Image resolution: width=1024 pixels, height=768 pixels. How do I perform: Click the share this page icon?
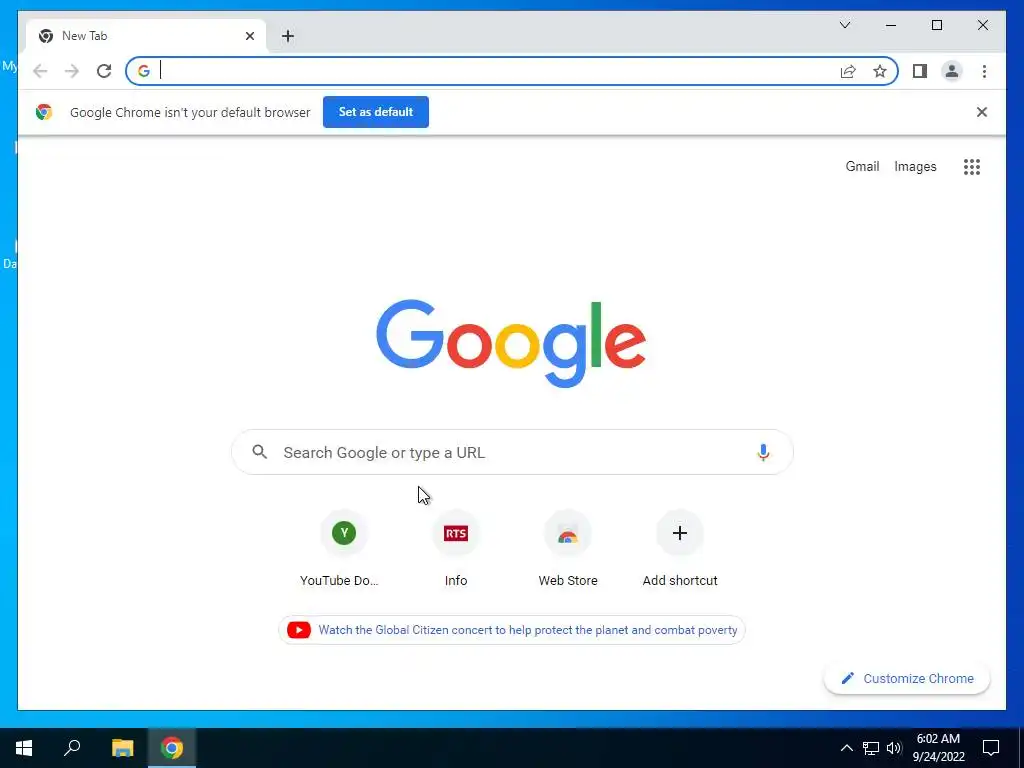tap(848, 71)
